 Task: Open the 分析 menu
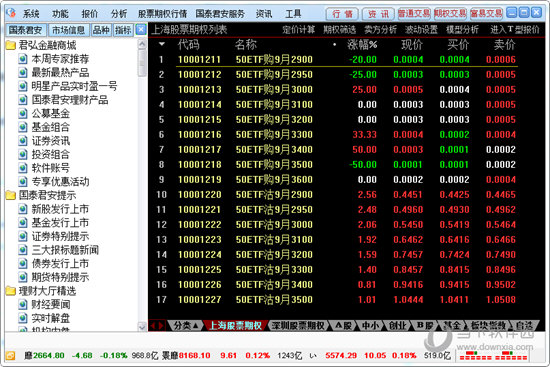(119, 14)
